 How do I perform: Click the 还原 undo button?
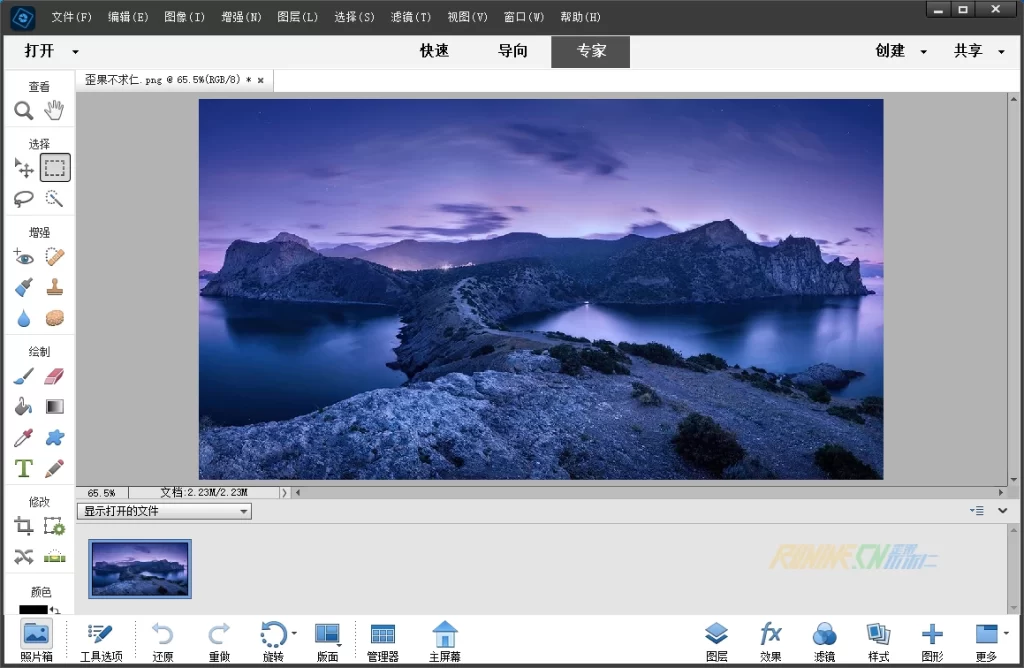[x=163, y=640]
